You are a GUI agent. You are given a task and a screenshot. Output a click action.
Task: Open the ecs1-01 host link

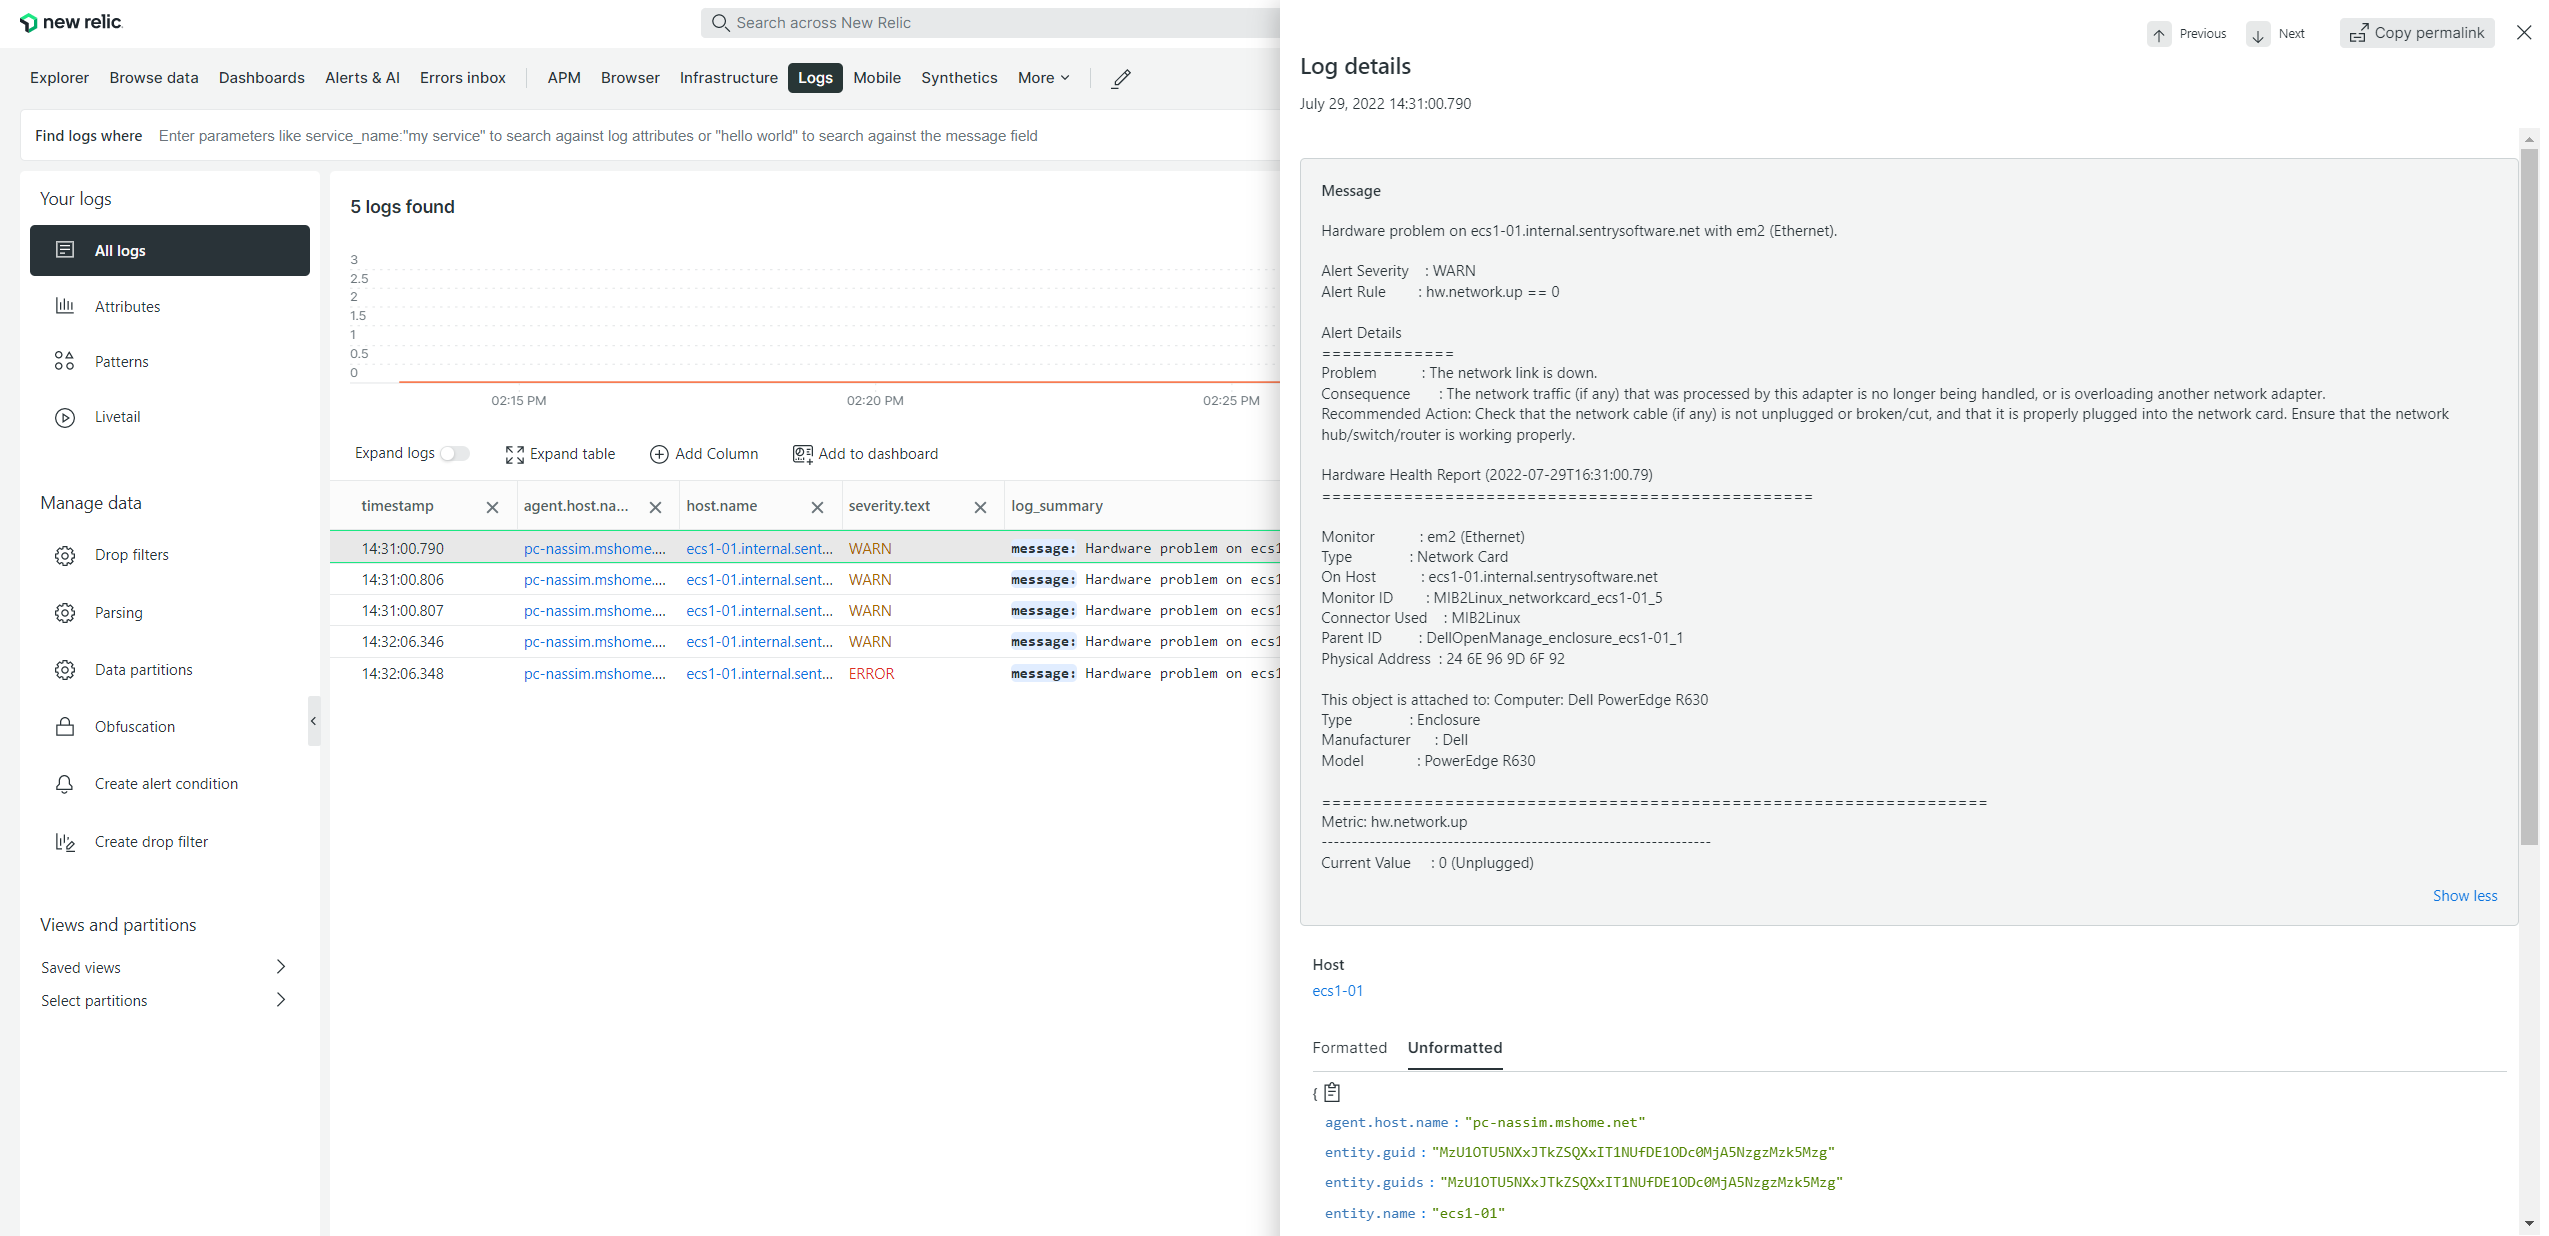[x=1337, y=991]
